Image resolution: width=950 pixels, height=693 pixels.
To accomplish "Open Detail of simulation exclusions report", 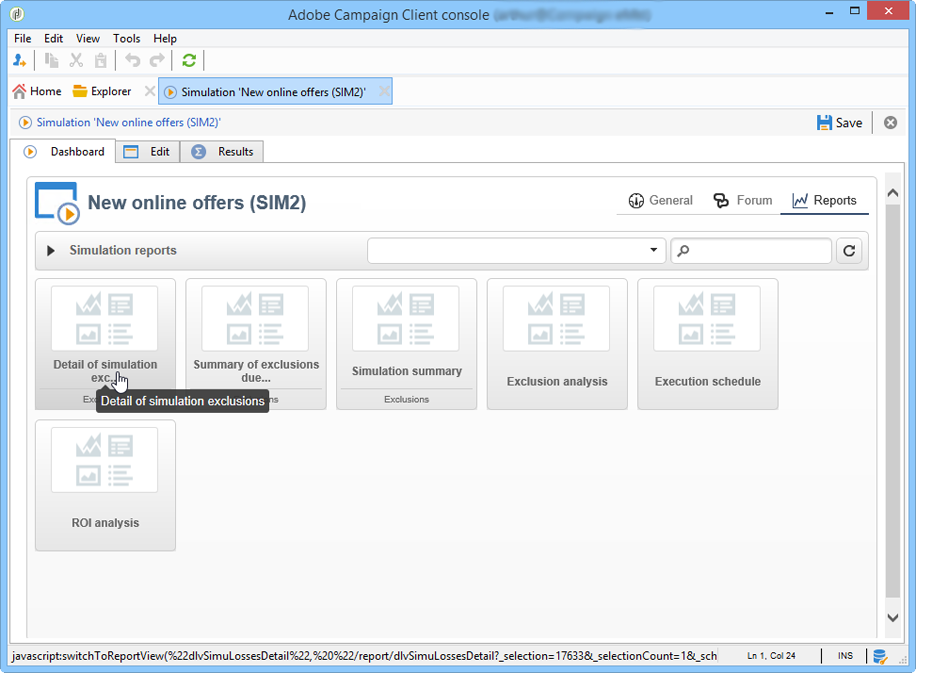I will 105,343.
